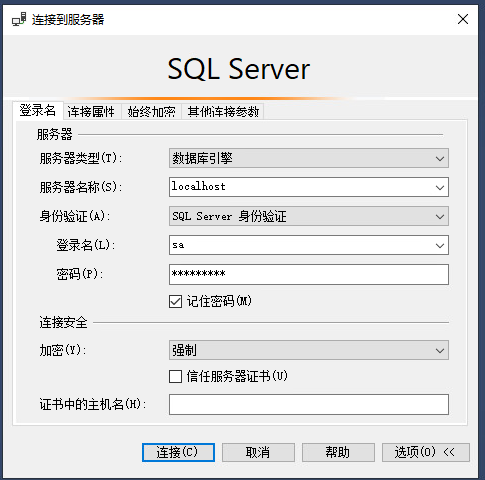Click the 取消 button
Screen dimensions: 485x480
pos(258,452)
